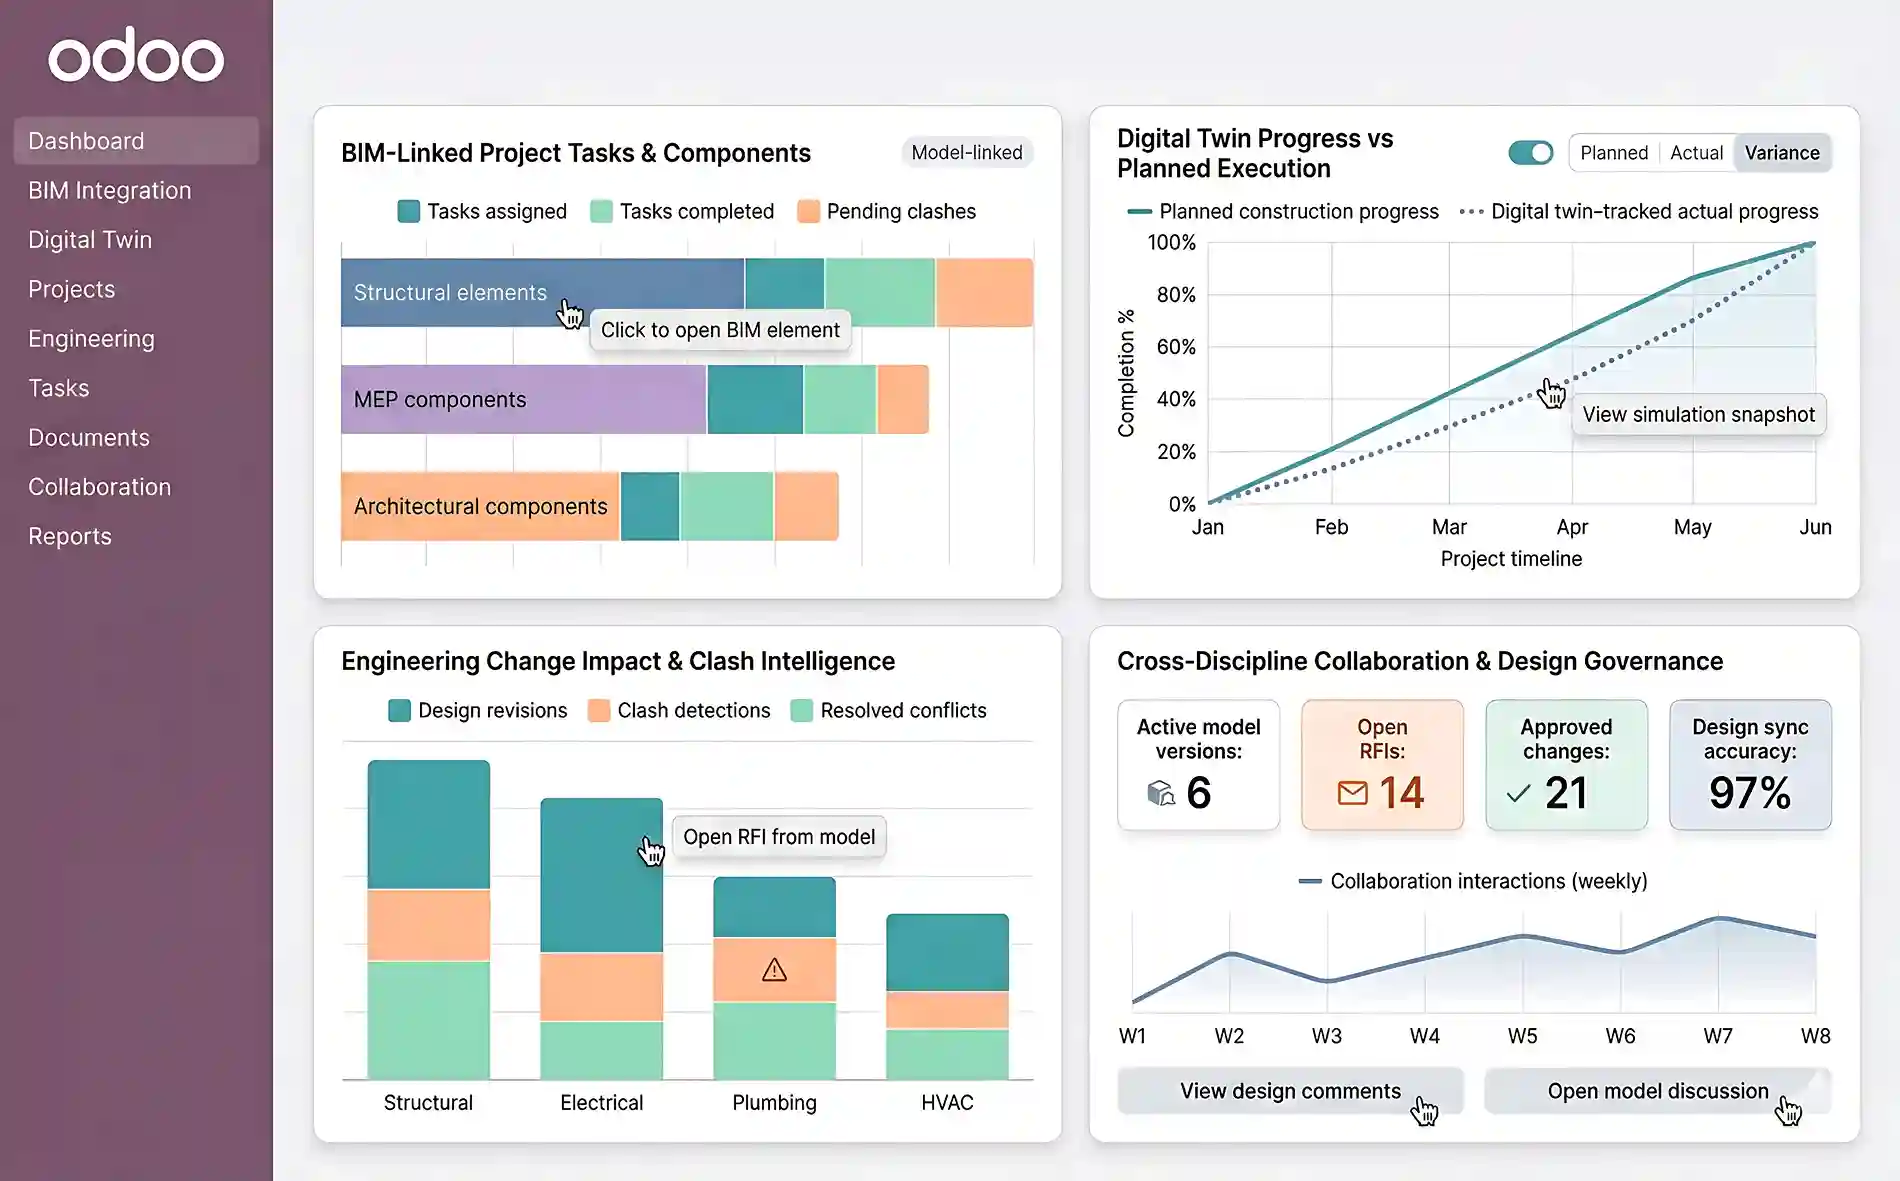Click the Design revisions legend swatch
Viewport: 1900px width, 1181px height.
398,710
